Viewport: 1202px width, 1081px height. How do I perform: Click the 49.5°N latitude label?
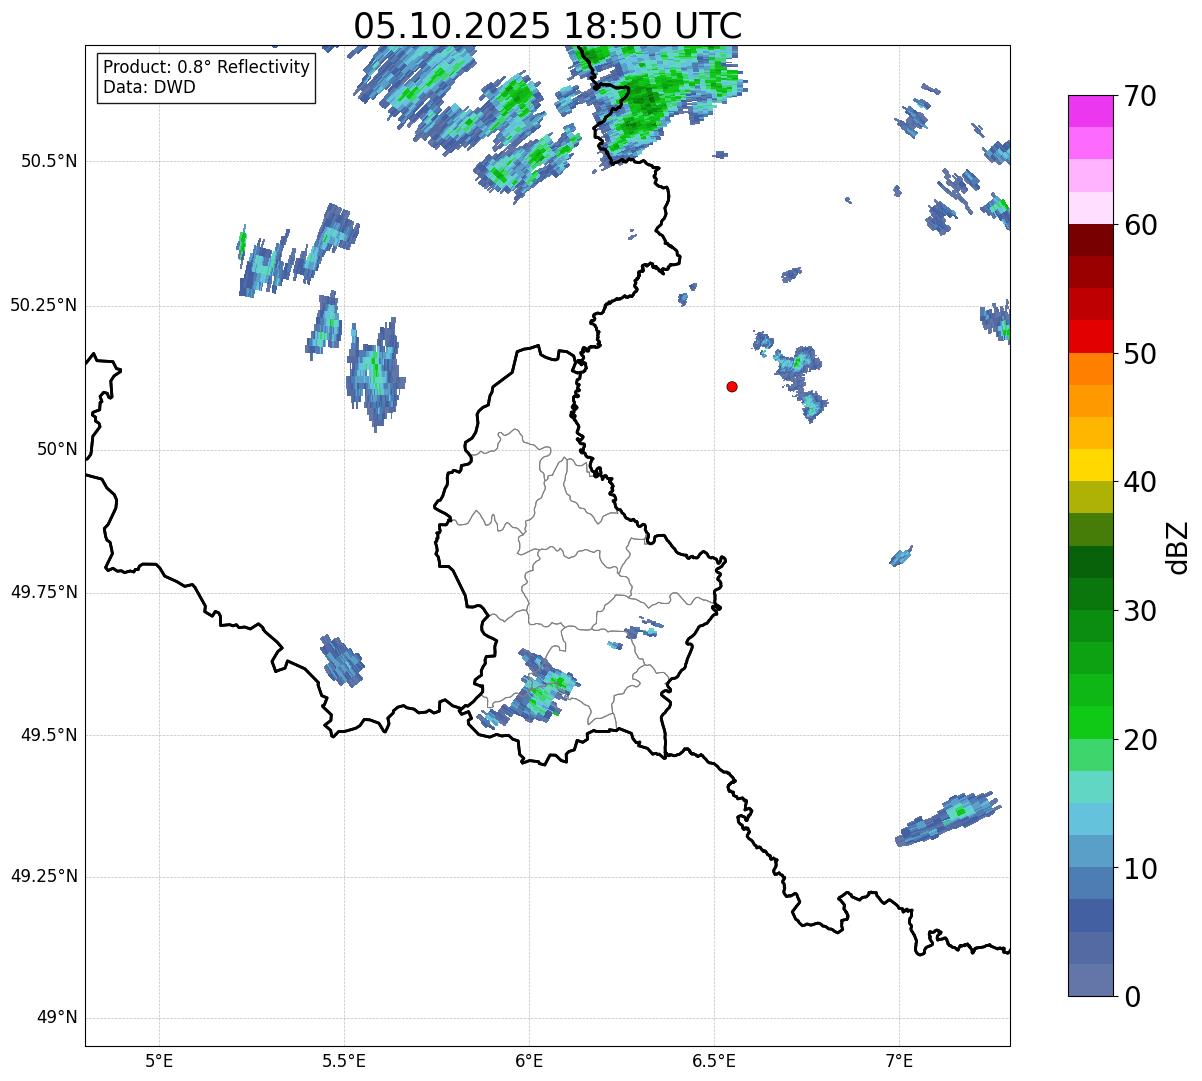click(x=49, y=735)
